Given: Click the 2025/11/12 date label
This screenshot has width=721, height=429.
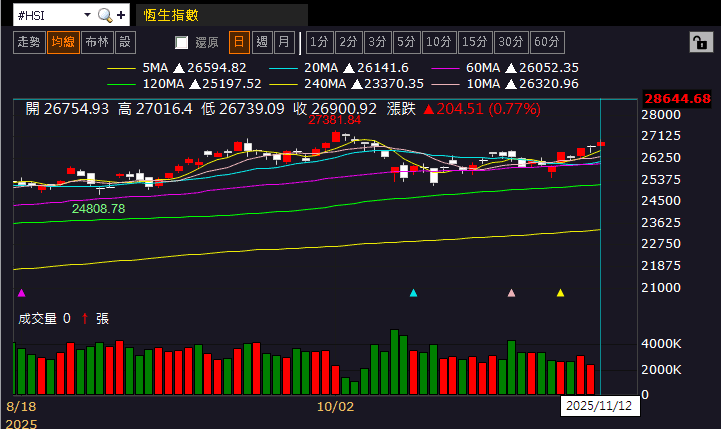Looking at the screenshot, I should coord(597,406).
